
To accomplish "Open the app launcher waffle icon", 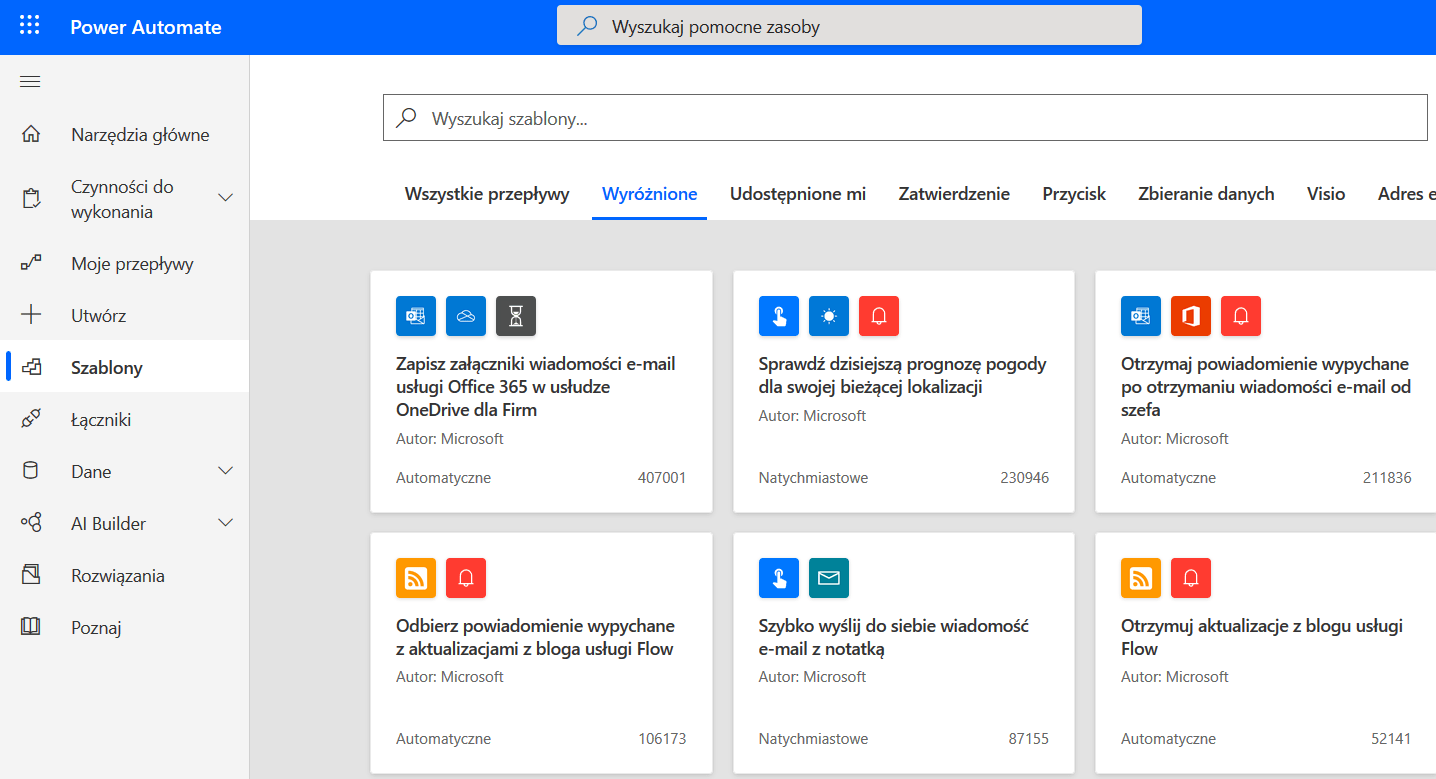I will (x=30, y=27).
